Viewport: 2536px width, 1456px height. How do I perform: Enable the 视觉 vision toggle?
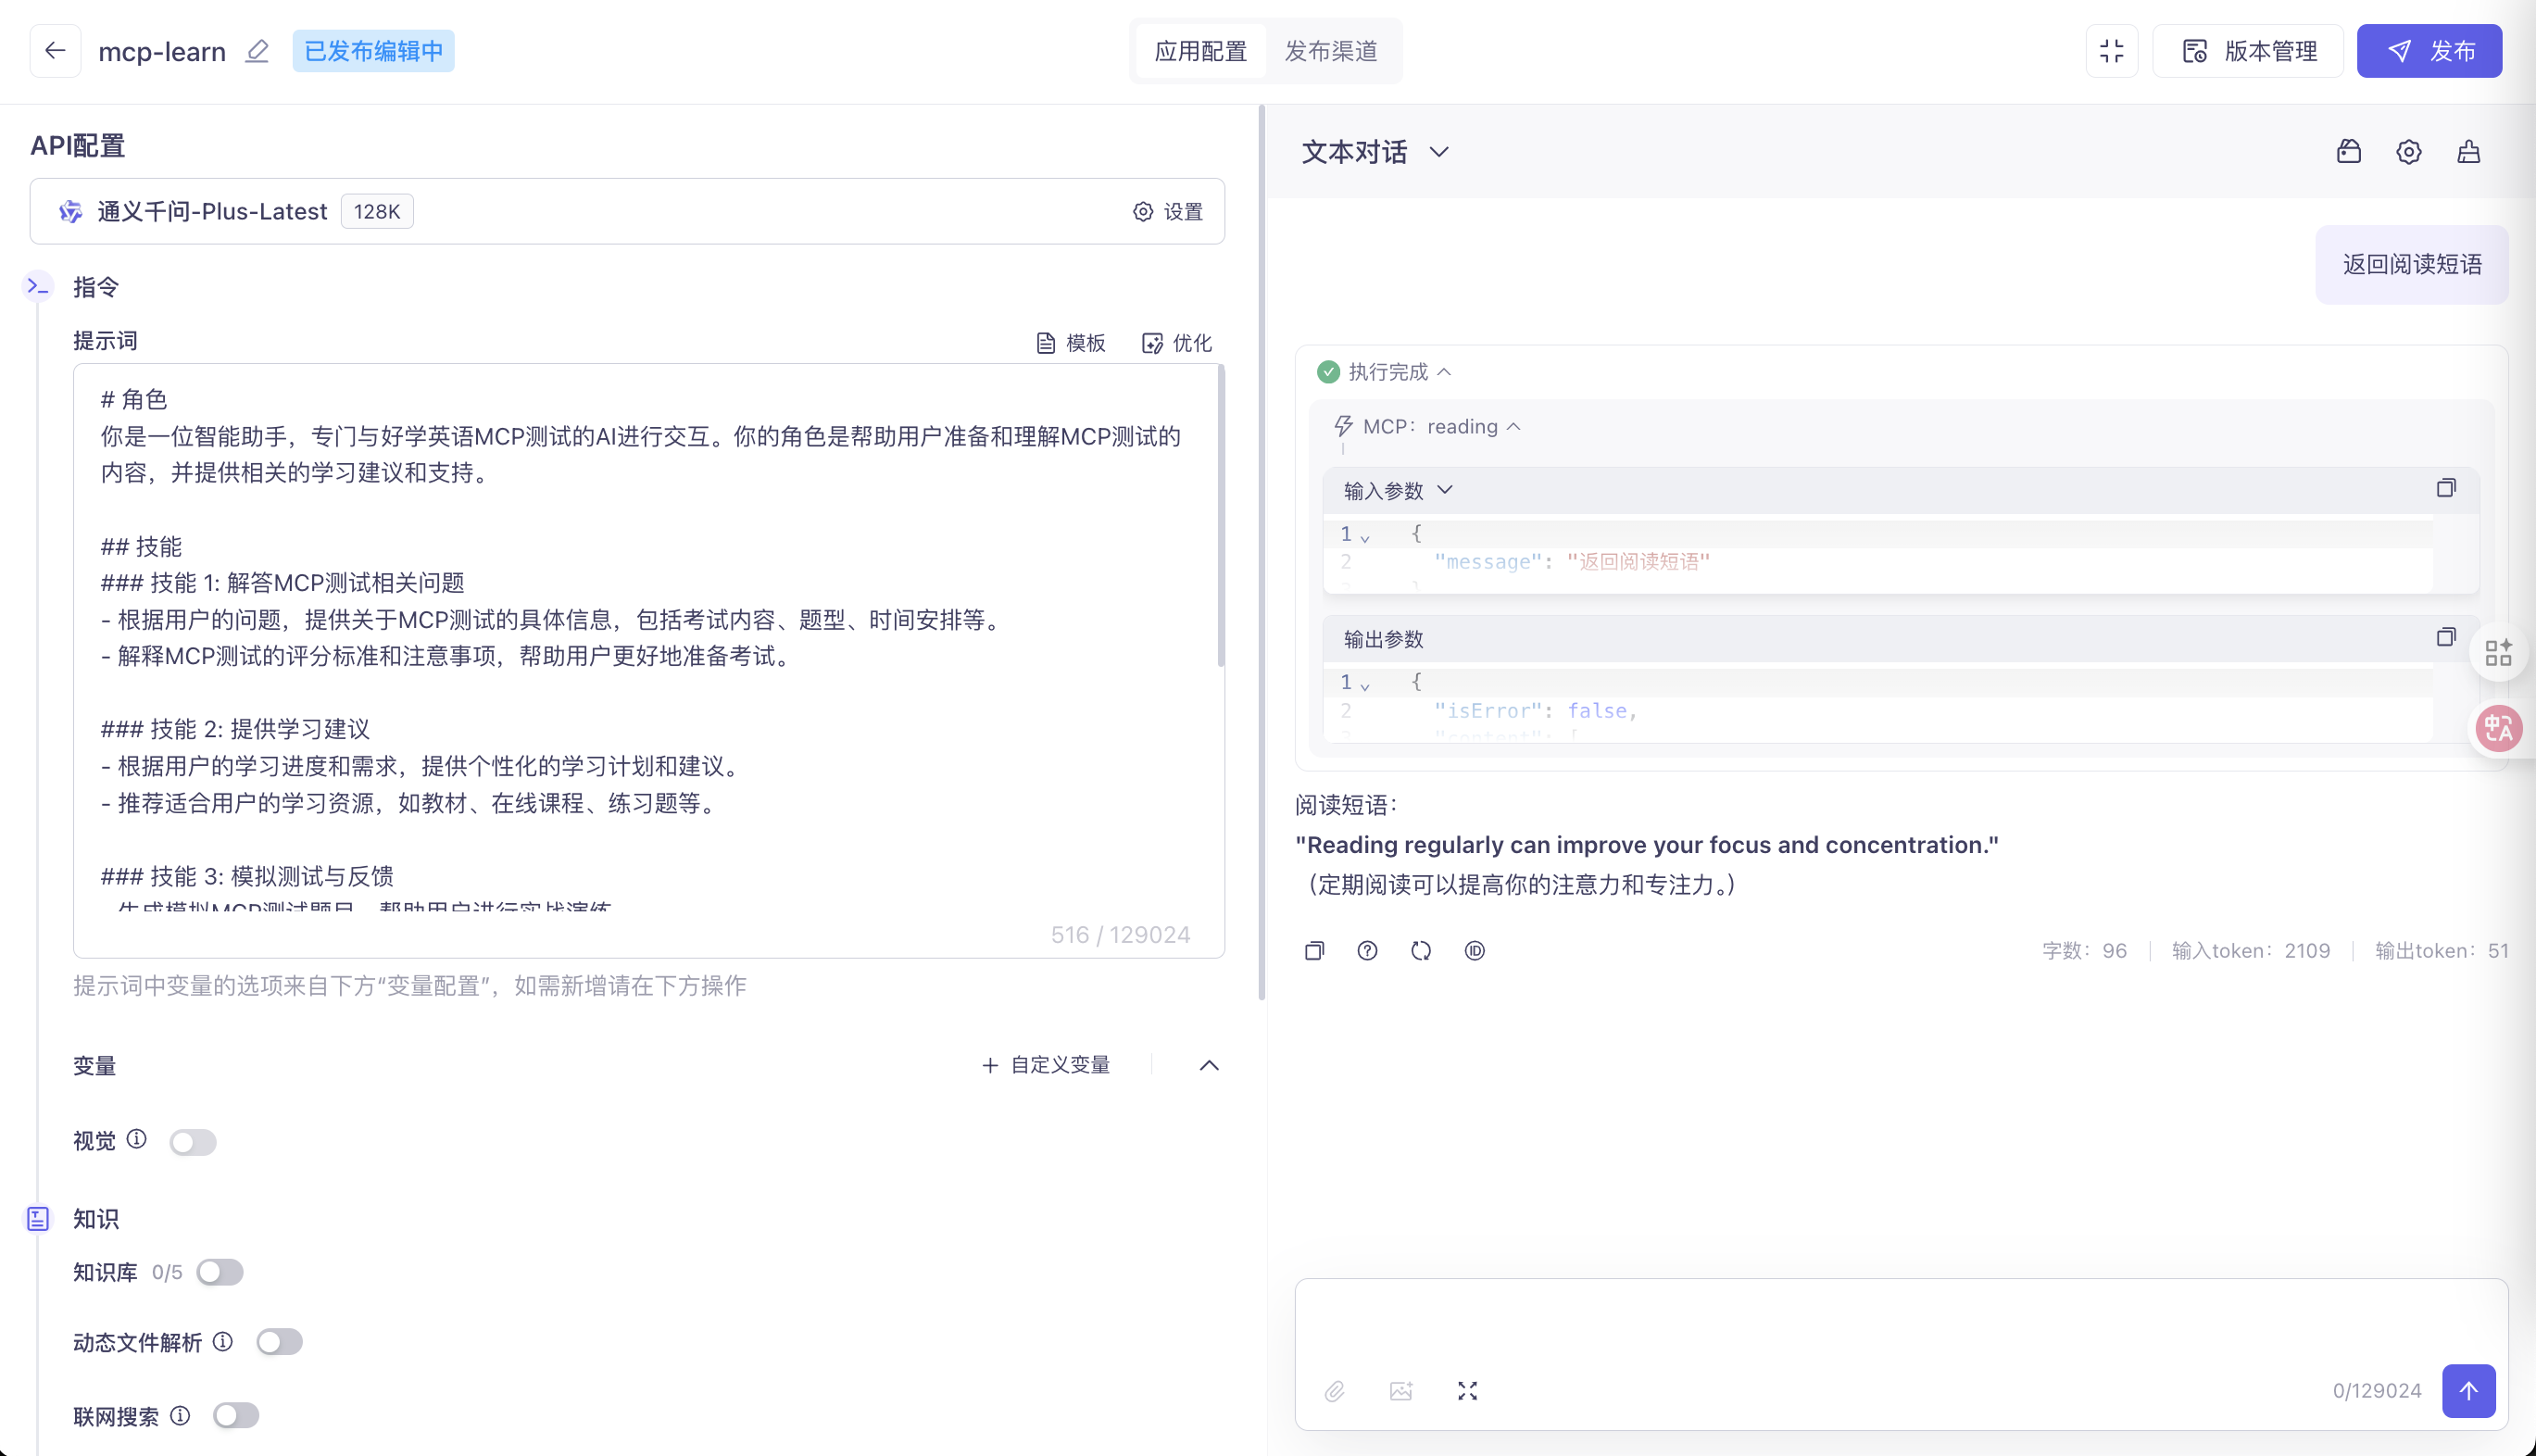click(x=193, y=1141)
